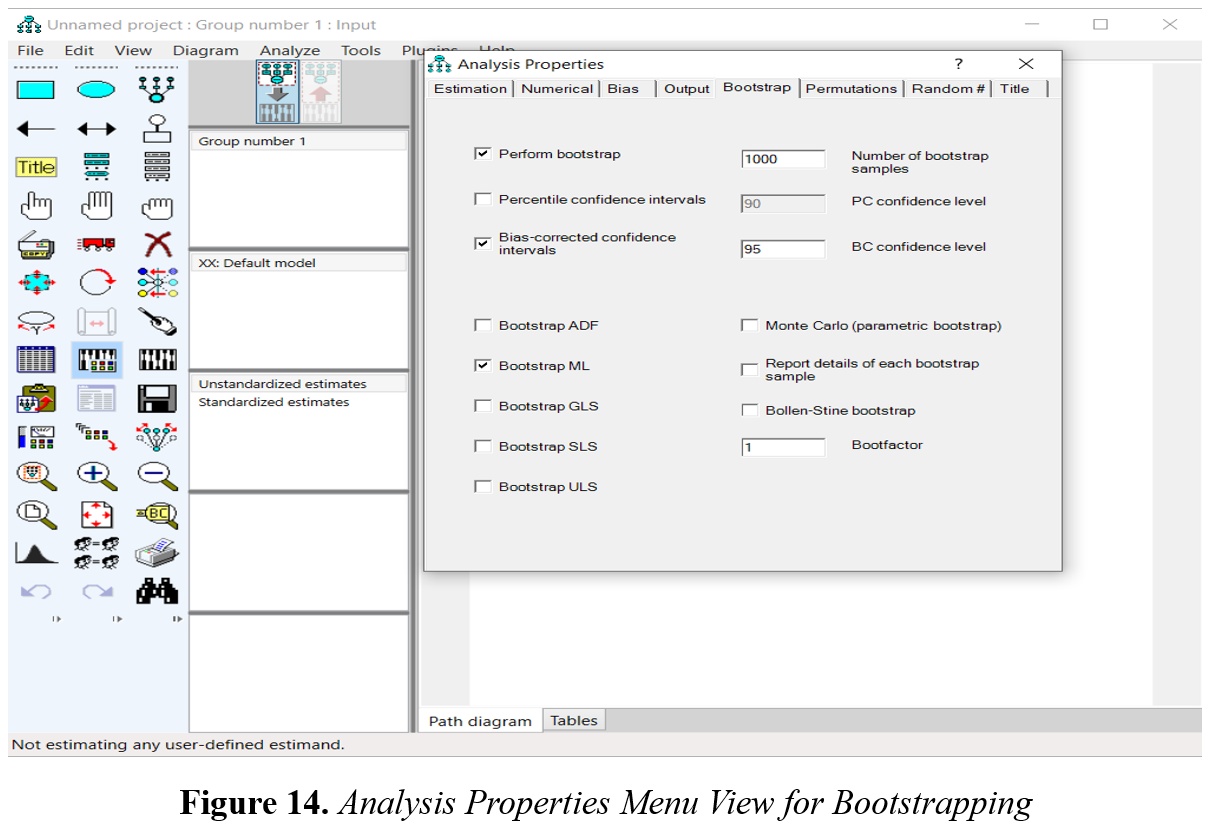
Task: Click the Calculate estimates abacus icon
Action: pos(157,360)
